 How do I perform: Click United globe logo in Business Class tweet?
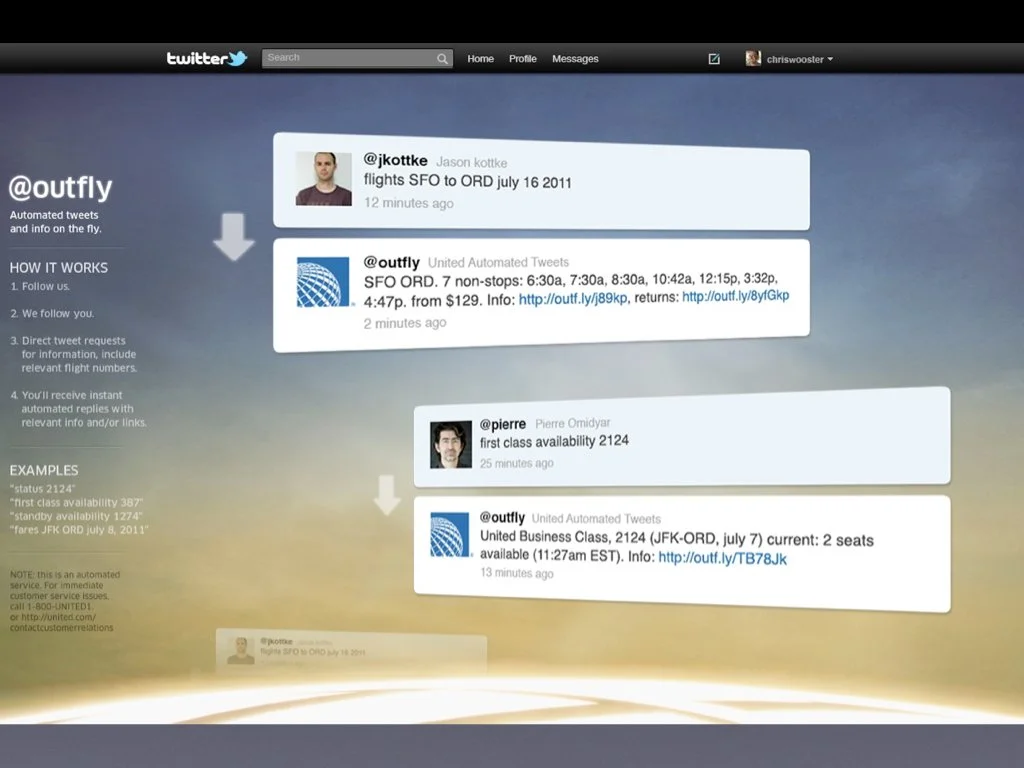click(449, 534)
